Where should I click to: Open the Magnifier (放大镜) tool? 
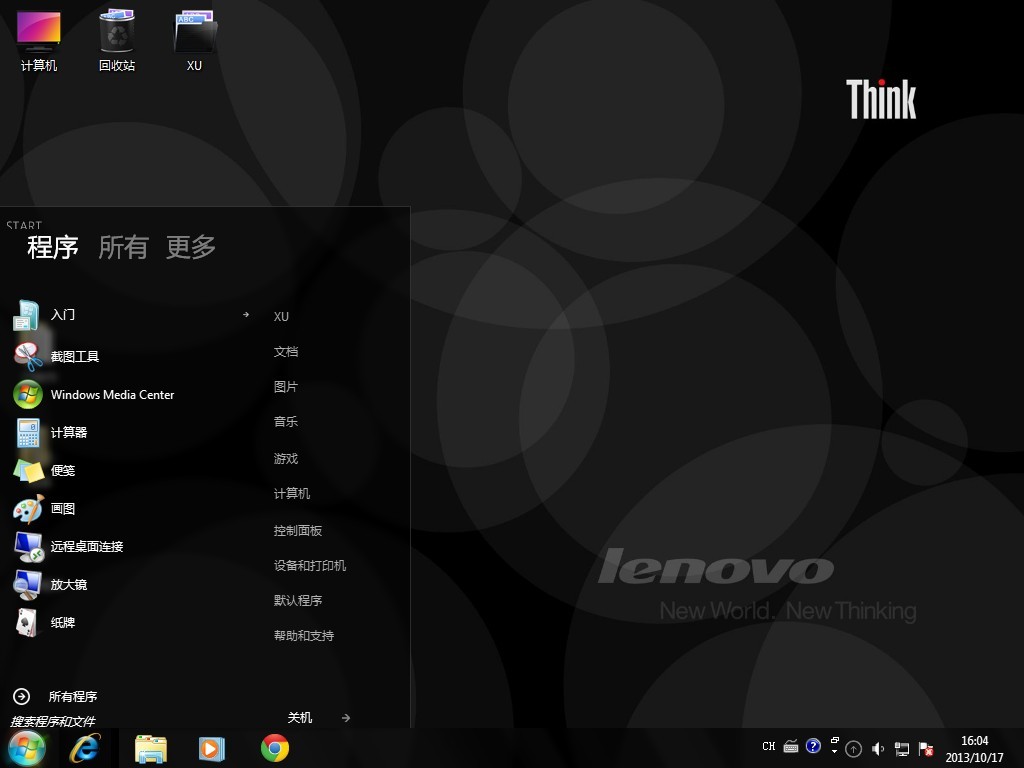[68, 585]
